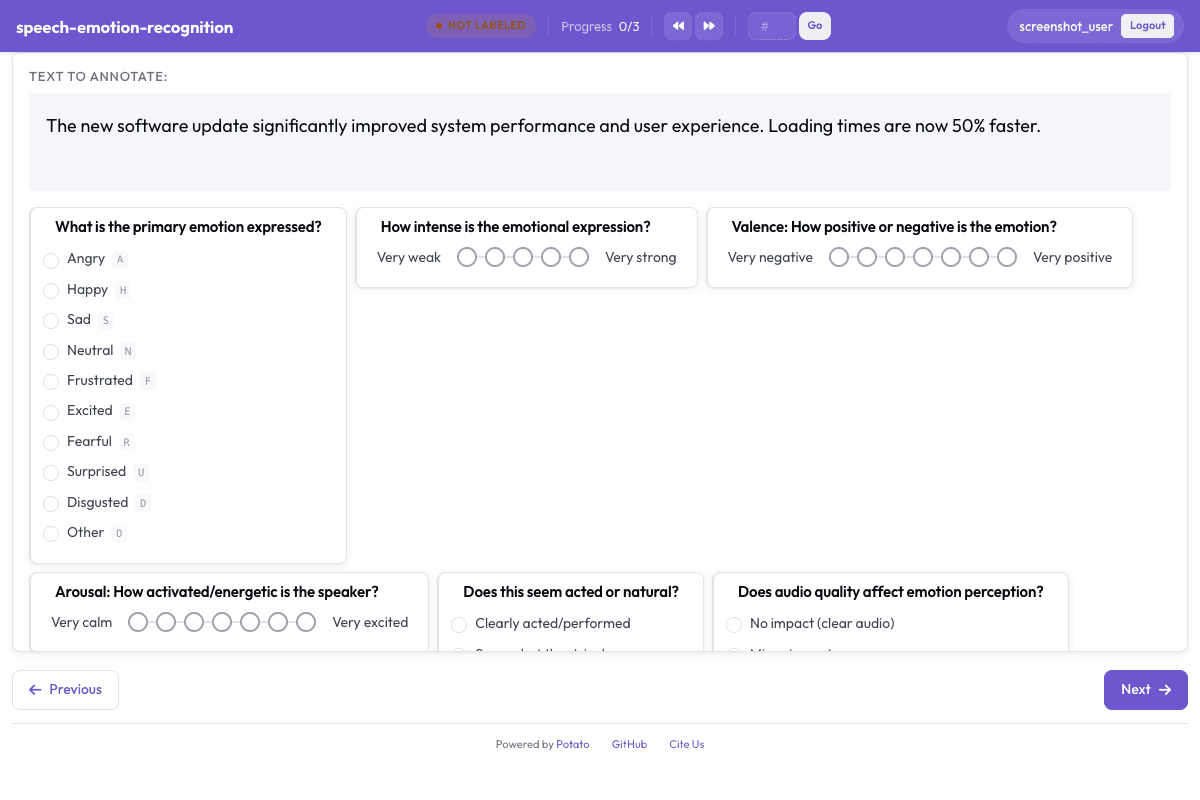The width and height of the screenshot is (1200, 800).
Task: Set valence to the middle neutral point
Action: pos(923,257)
